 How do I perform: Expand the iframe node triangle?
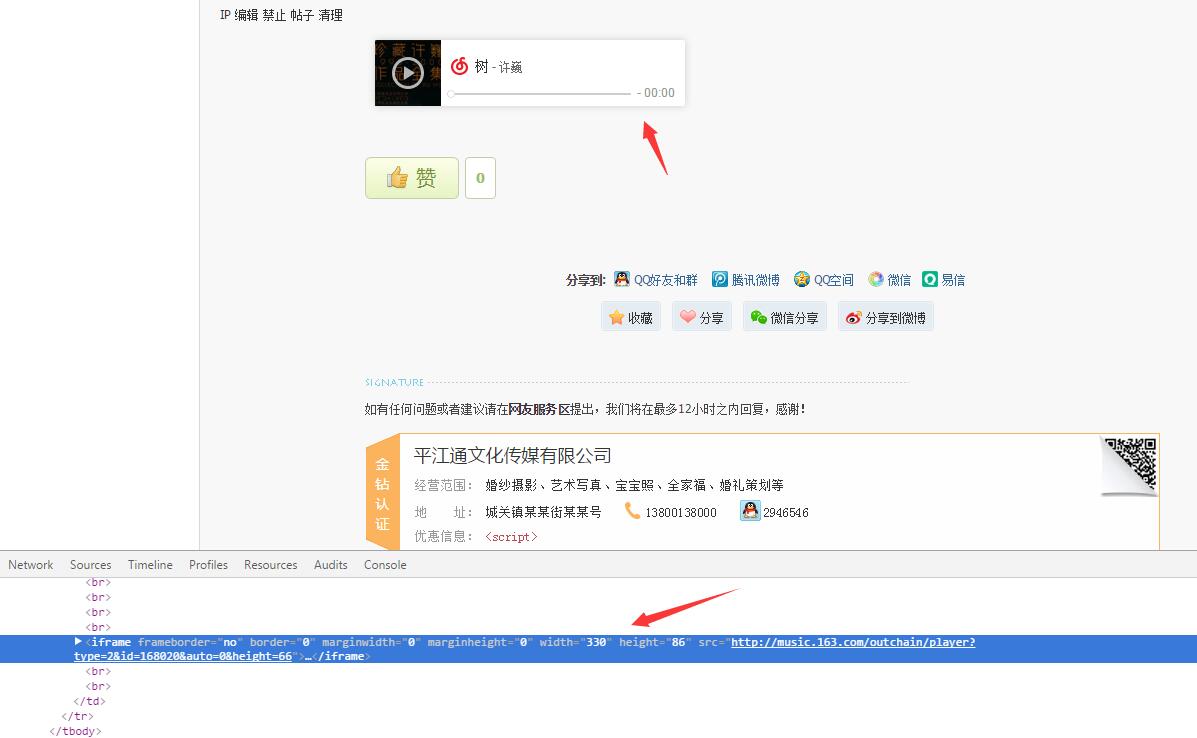78,642
